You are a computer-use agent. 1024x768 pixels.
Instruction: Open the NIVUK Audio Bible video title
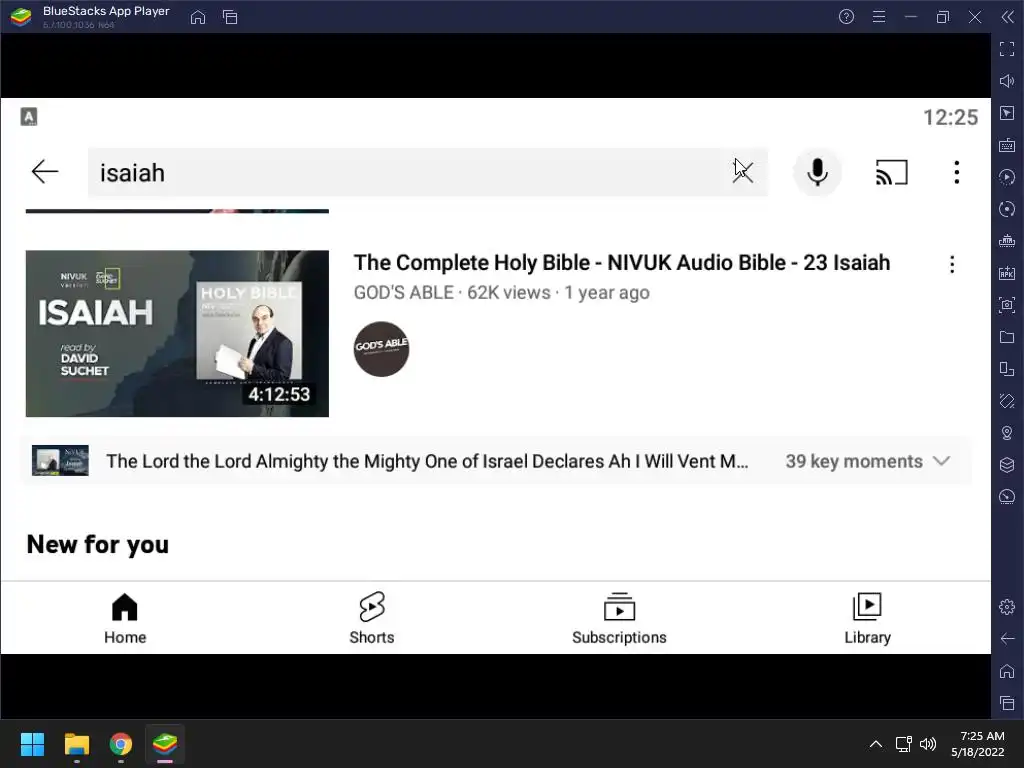[x=622, y=263]
